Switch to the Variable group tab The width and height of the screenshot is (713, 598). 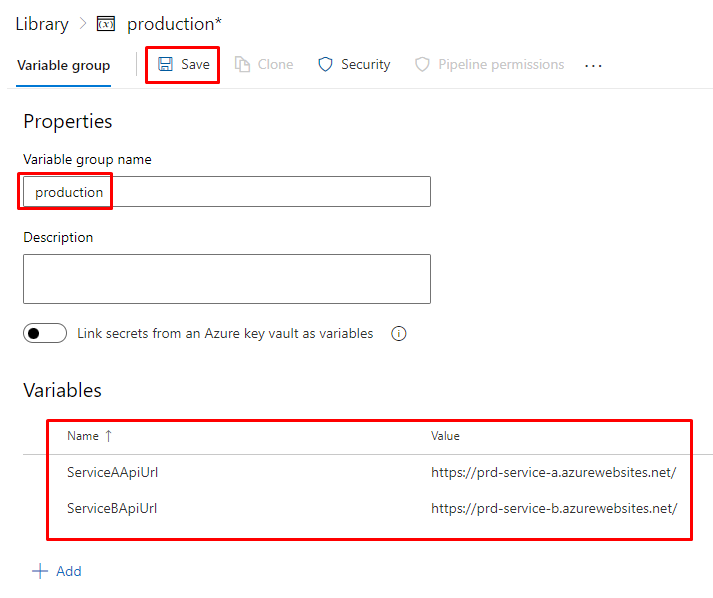[64, 65]
